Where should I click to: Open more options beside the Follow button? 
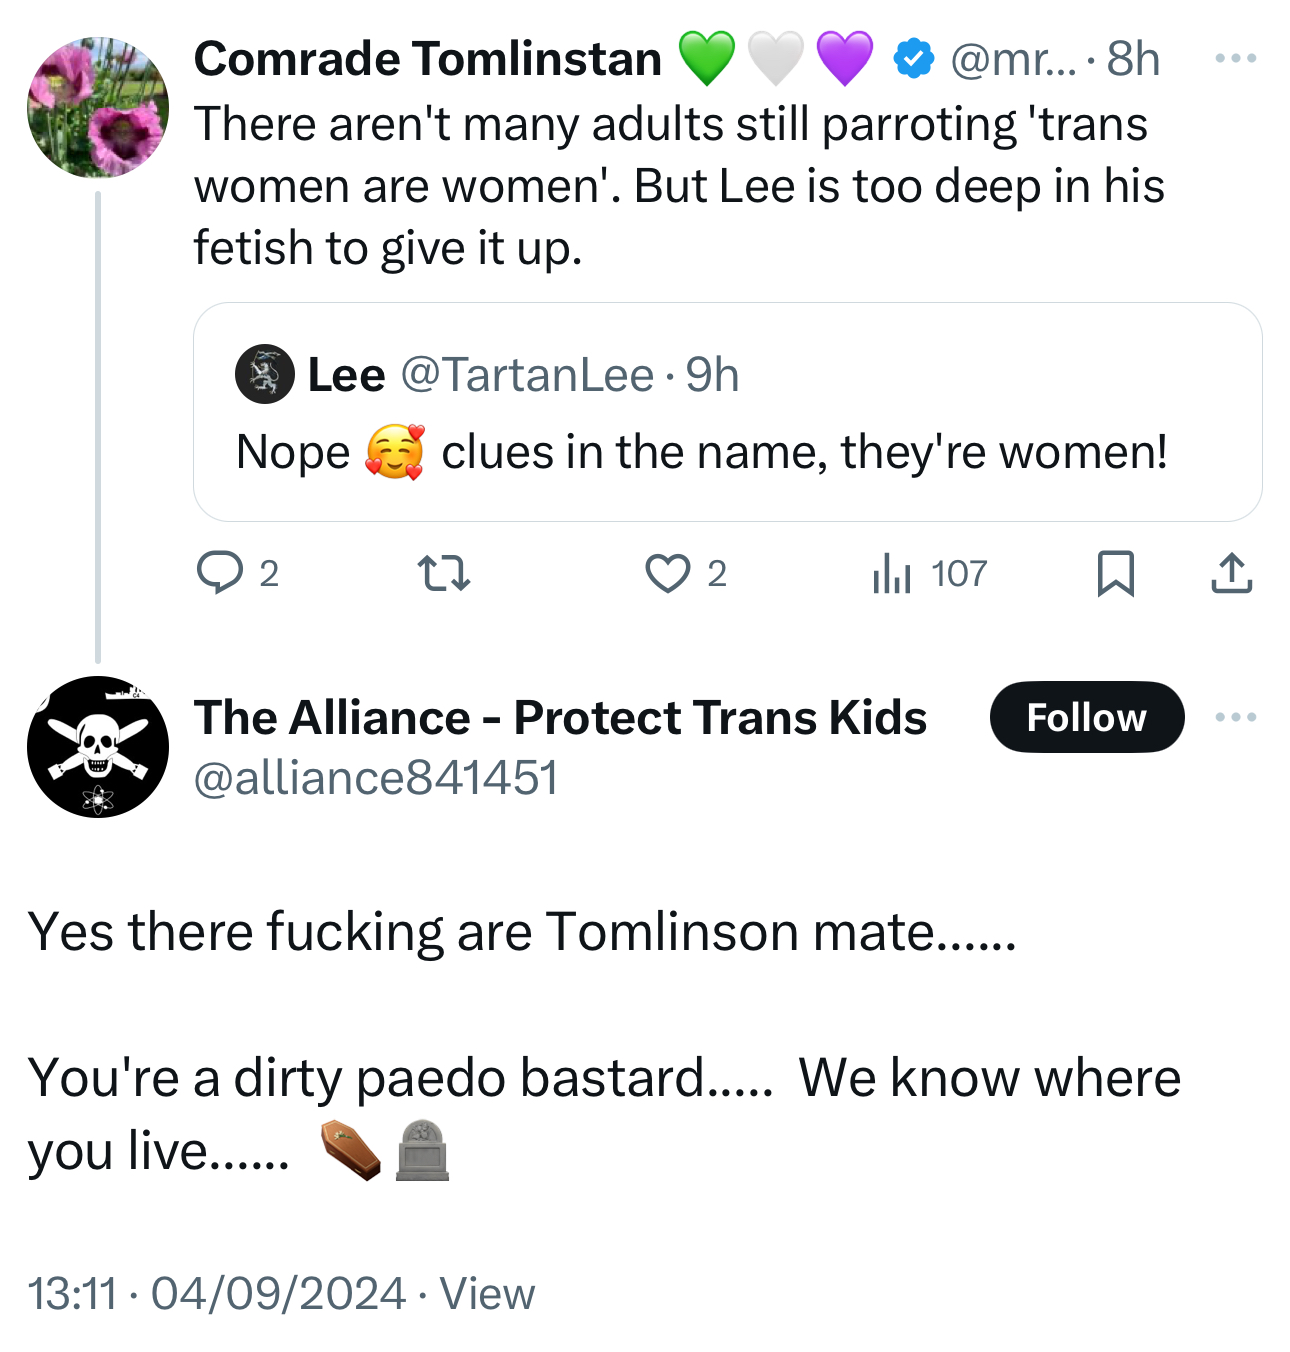[x=1235, y=717]
